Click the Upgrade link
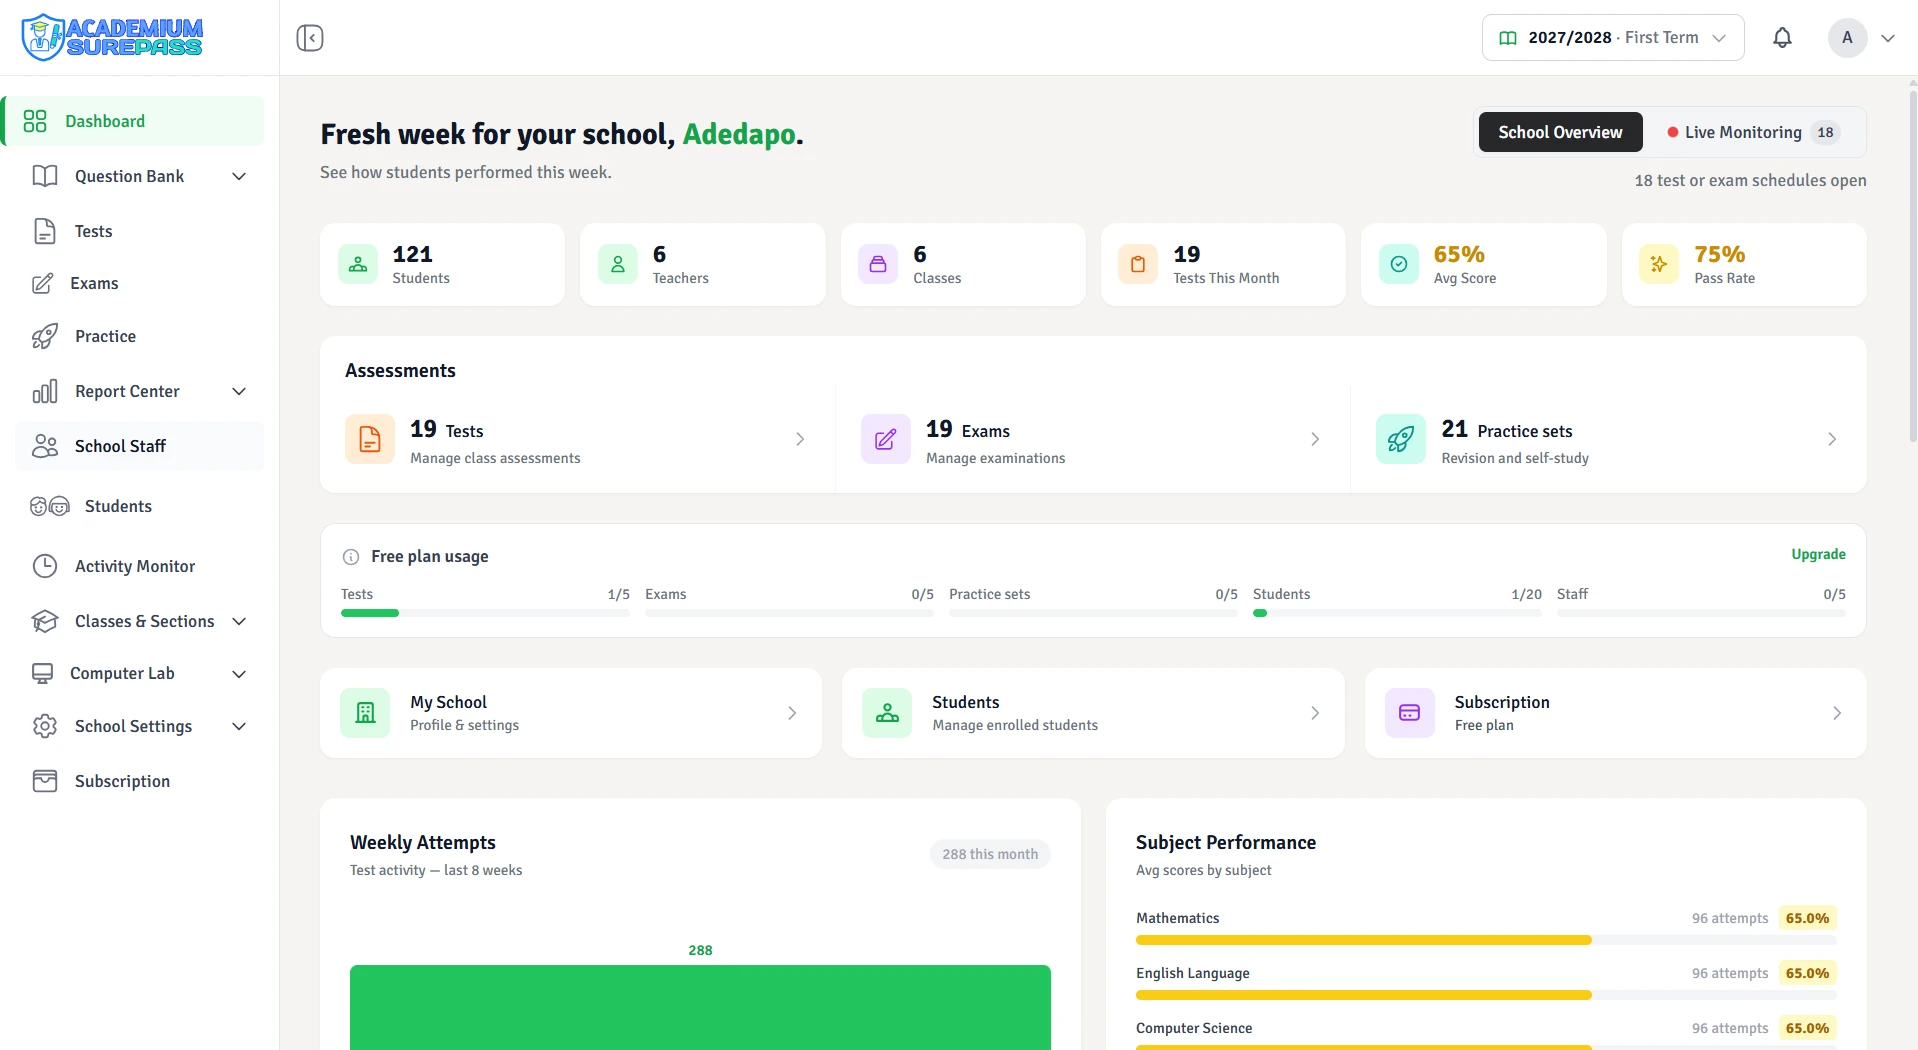 tap(1818, 554)
